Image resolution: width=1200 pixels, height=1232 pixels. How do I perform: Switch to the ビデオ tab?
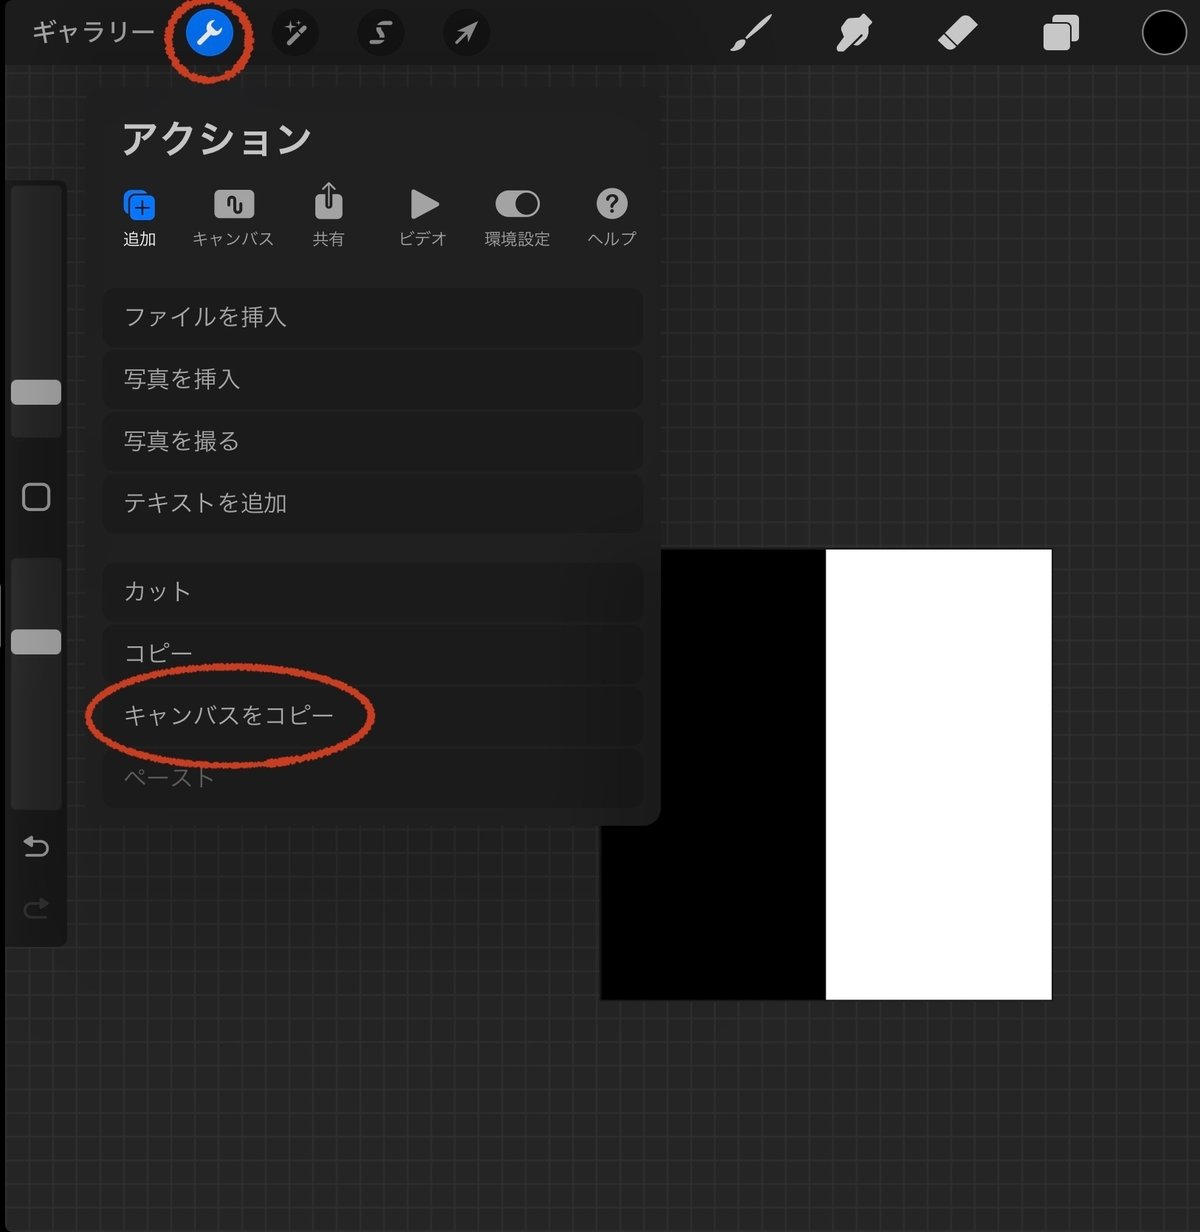pos(423,218)
